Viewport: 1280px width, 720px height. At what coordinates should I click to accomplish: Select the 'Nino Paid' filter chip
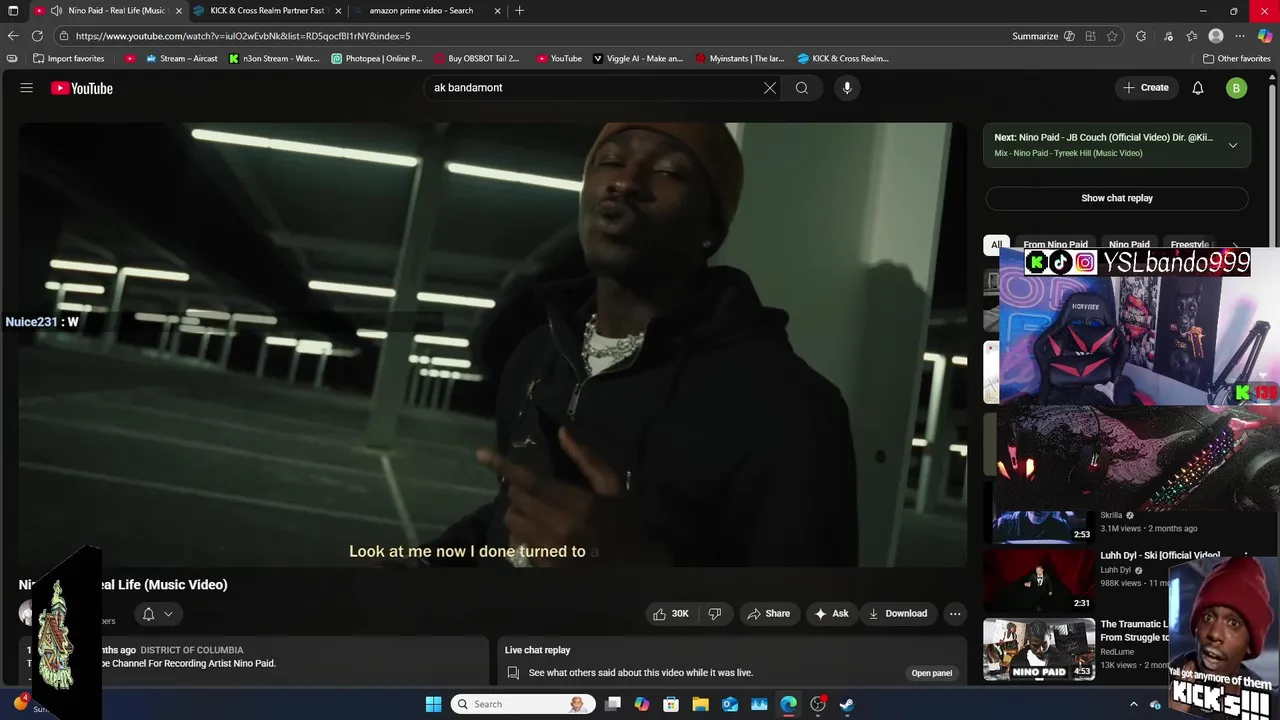pos(1129,244)
